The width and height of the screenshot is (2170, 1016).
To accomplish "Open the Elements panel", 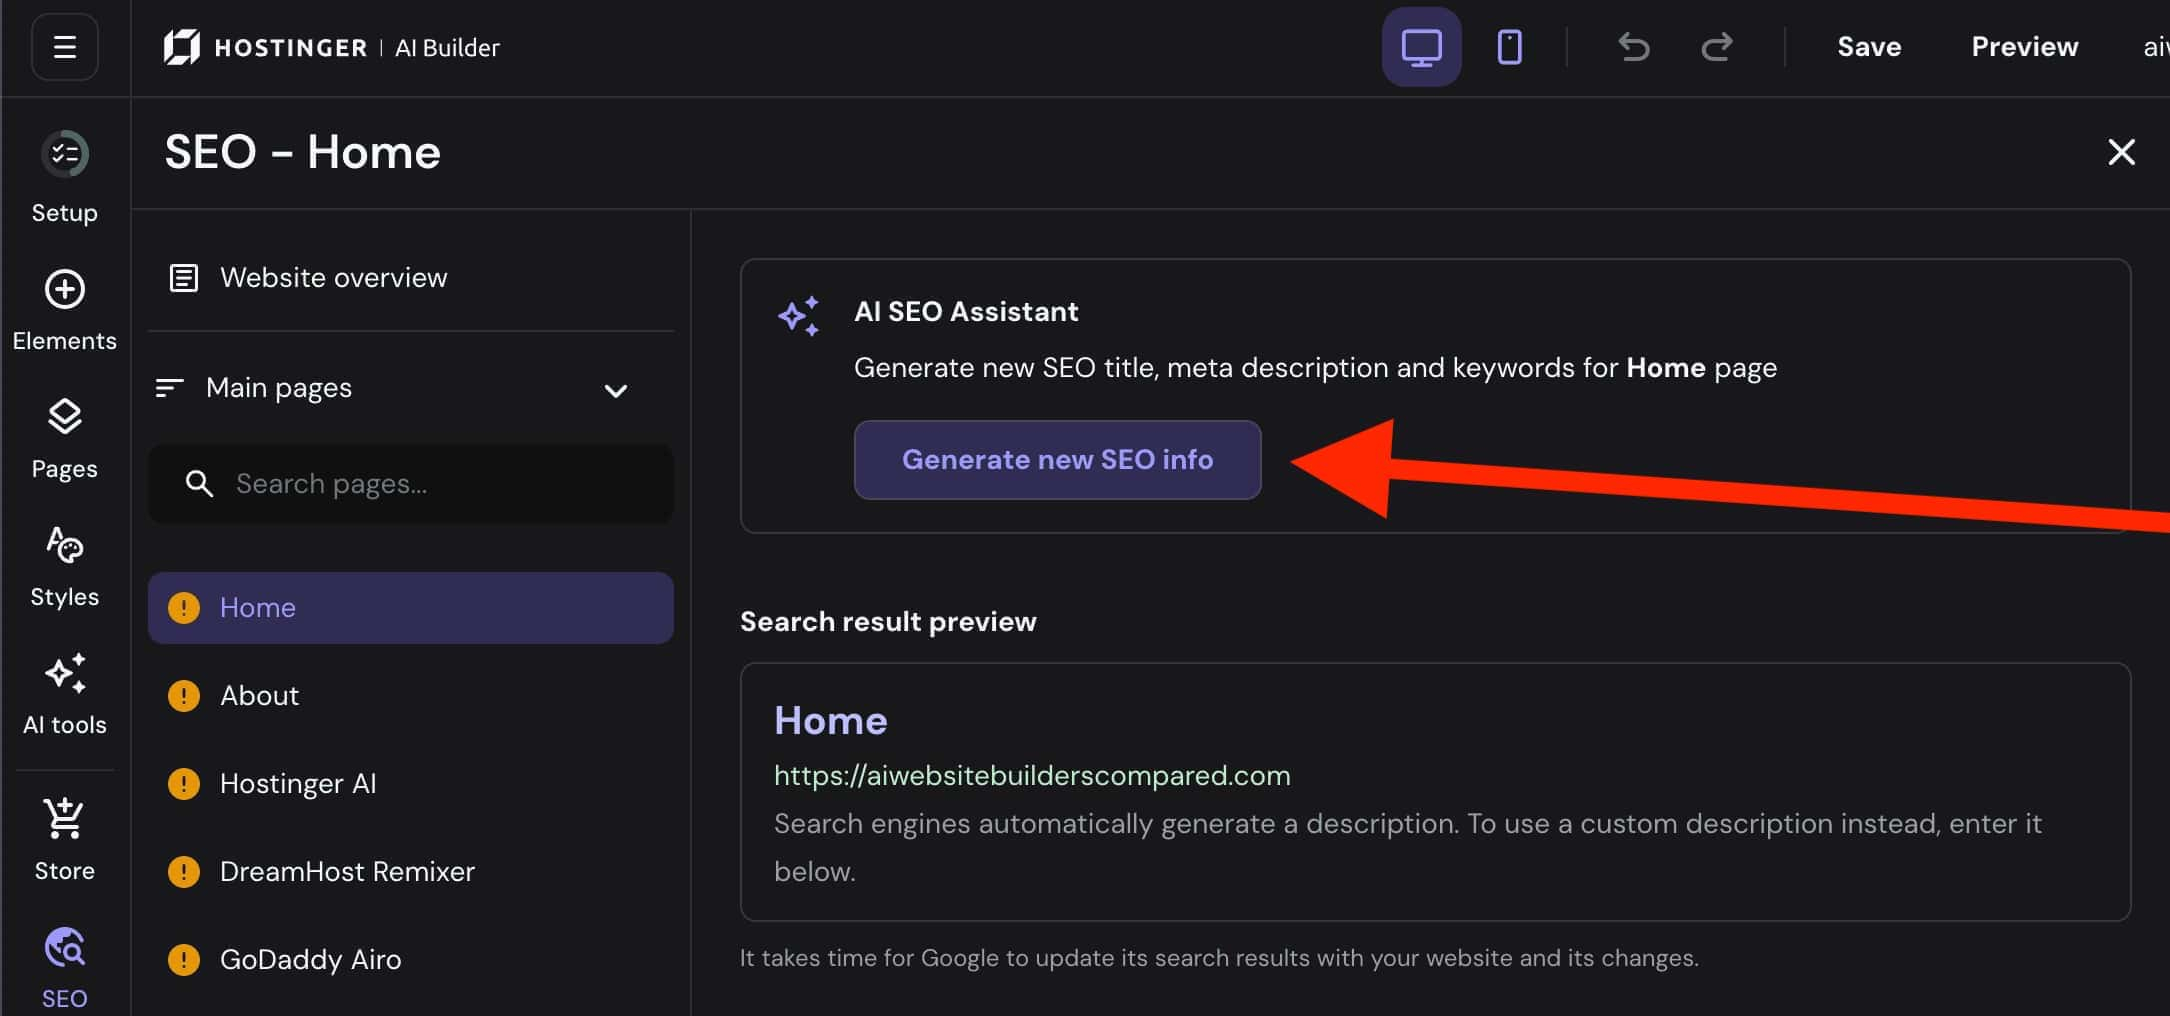I will pos(65,310).
